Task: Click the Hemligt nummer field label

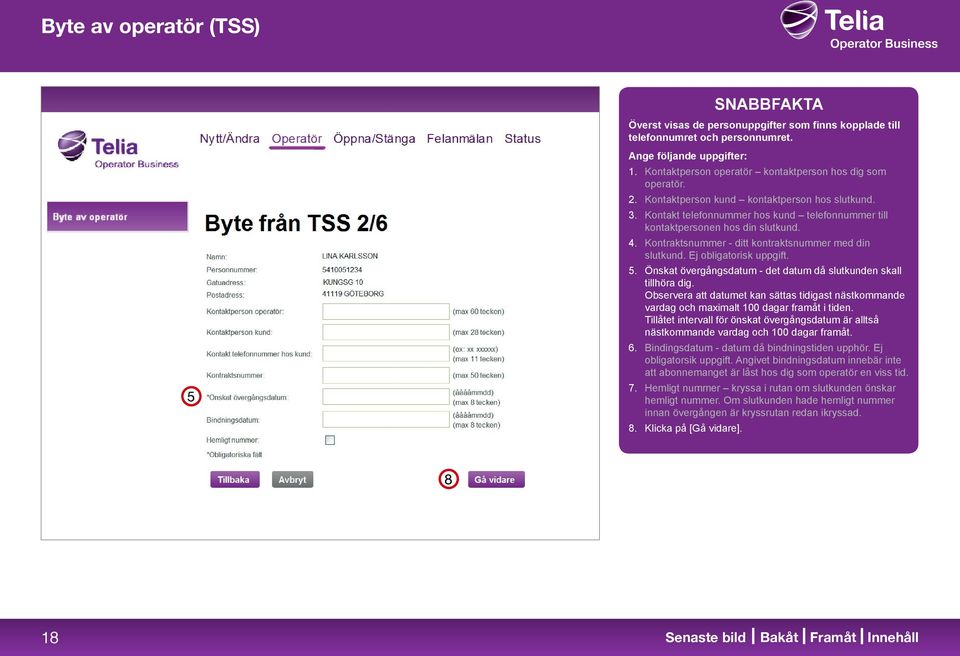Action: (233, 440)
